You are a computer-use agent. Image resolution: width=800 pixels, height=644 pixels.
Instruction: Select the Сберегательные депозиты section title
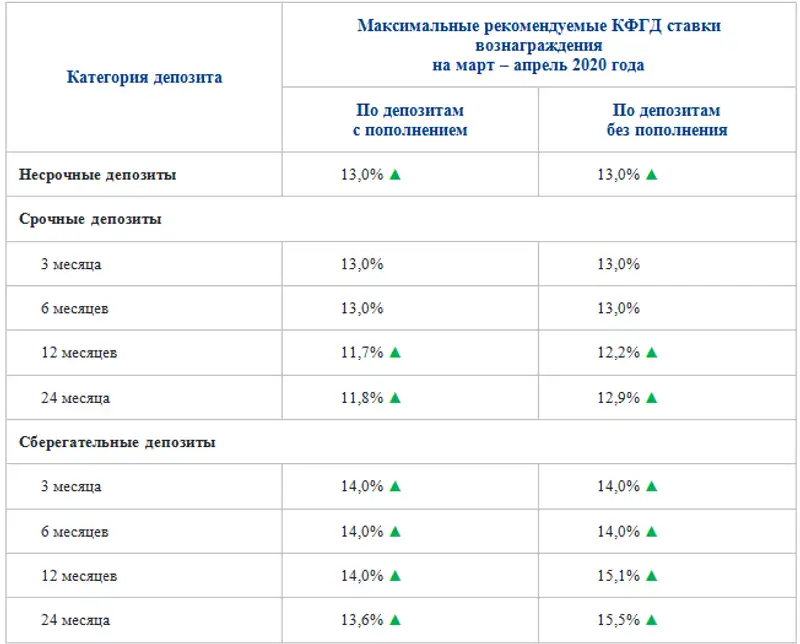(x=118, y=441)
